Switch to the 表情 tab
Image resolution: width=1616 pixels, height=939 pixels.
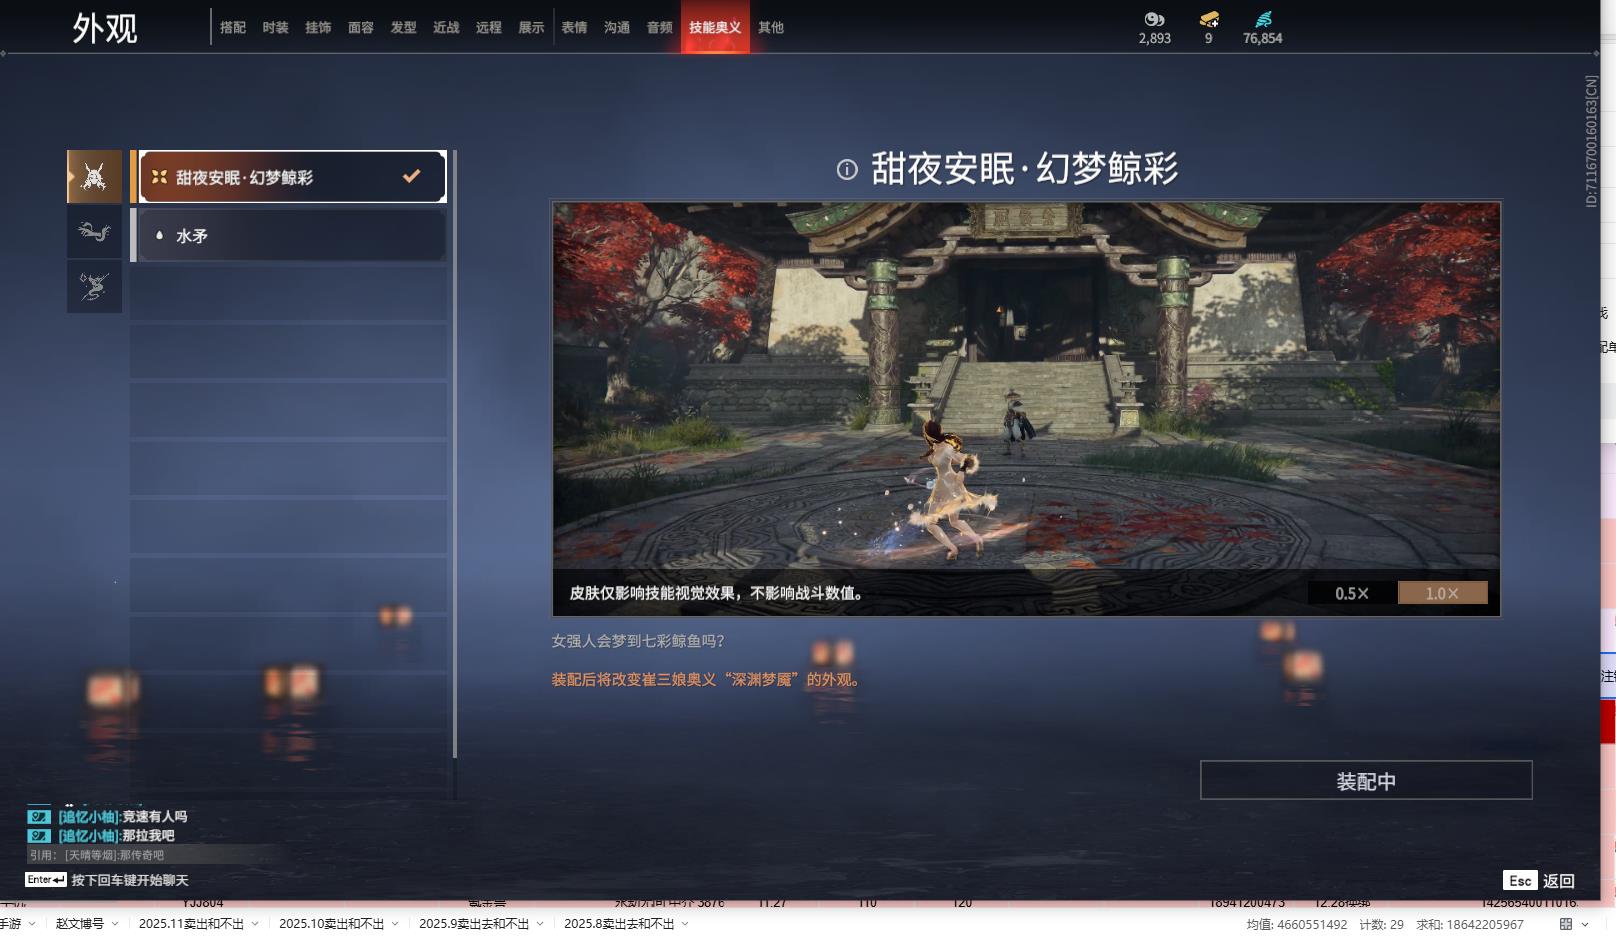click(x=575, y=28)
